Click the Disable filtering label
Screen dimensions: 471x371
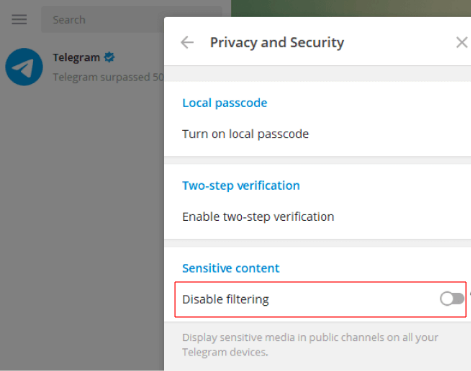[x=225, y=299]
